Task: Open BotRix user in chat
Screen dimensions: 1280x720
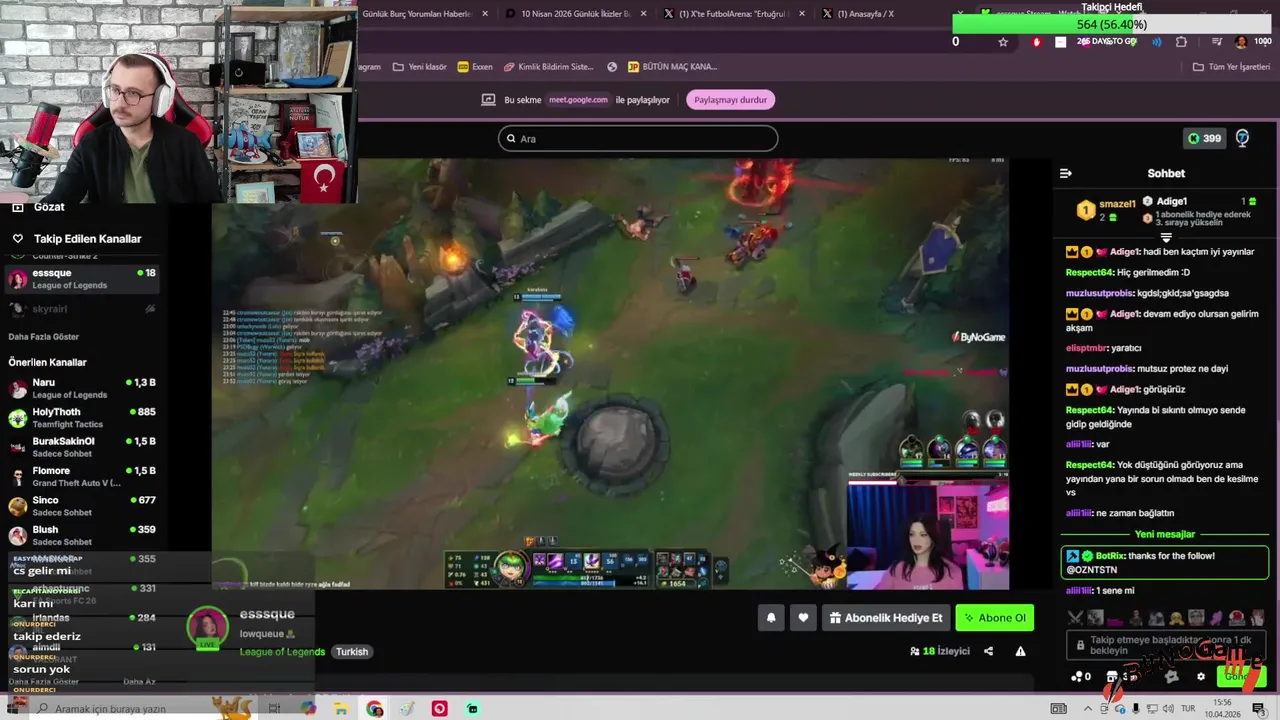Action: coord(1110,556)
